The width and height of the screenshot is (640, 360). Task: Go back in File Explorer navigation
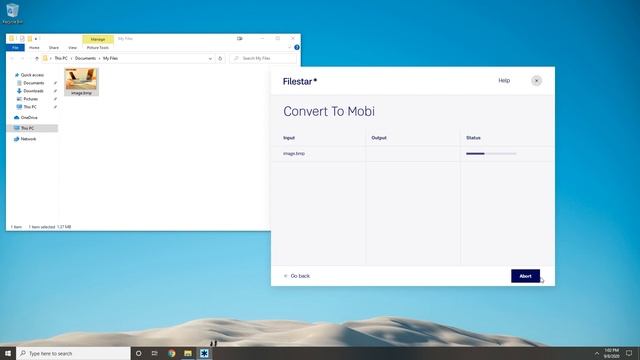pyautogui.click(x=12, y=59)
